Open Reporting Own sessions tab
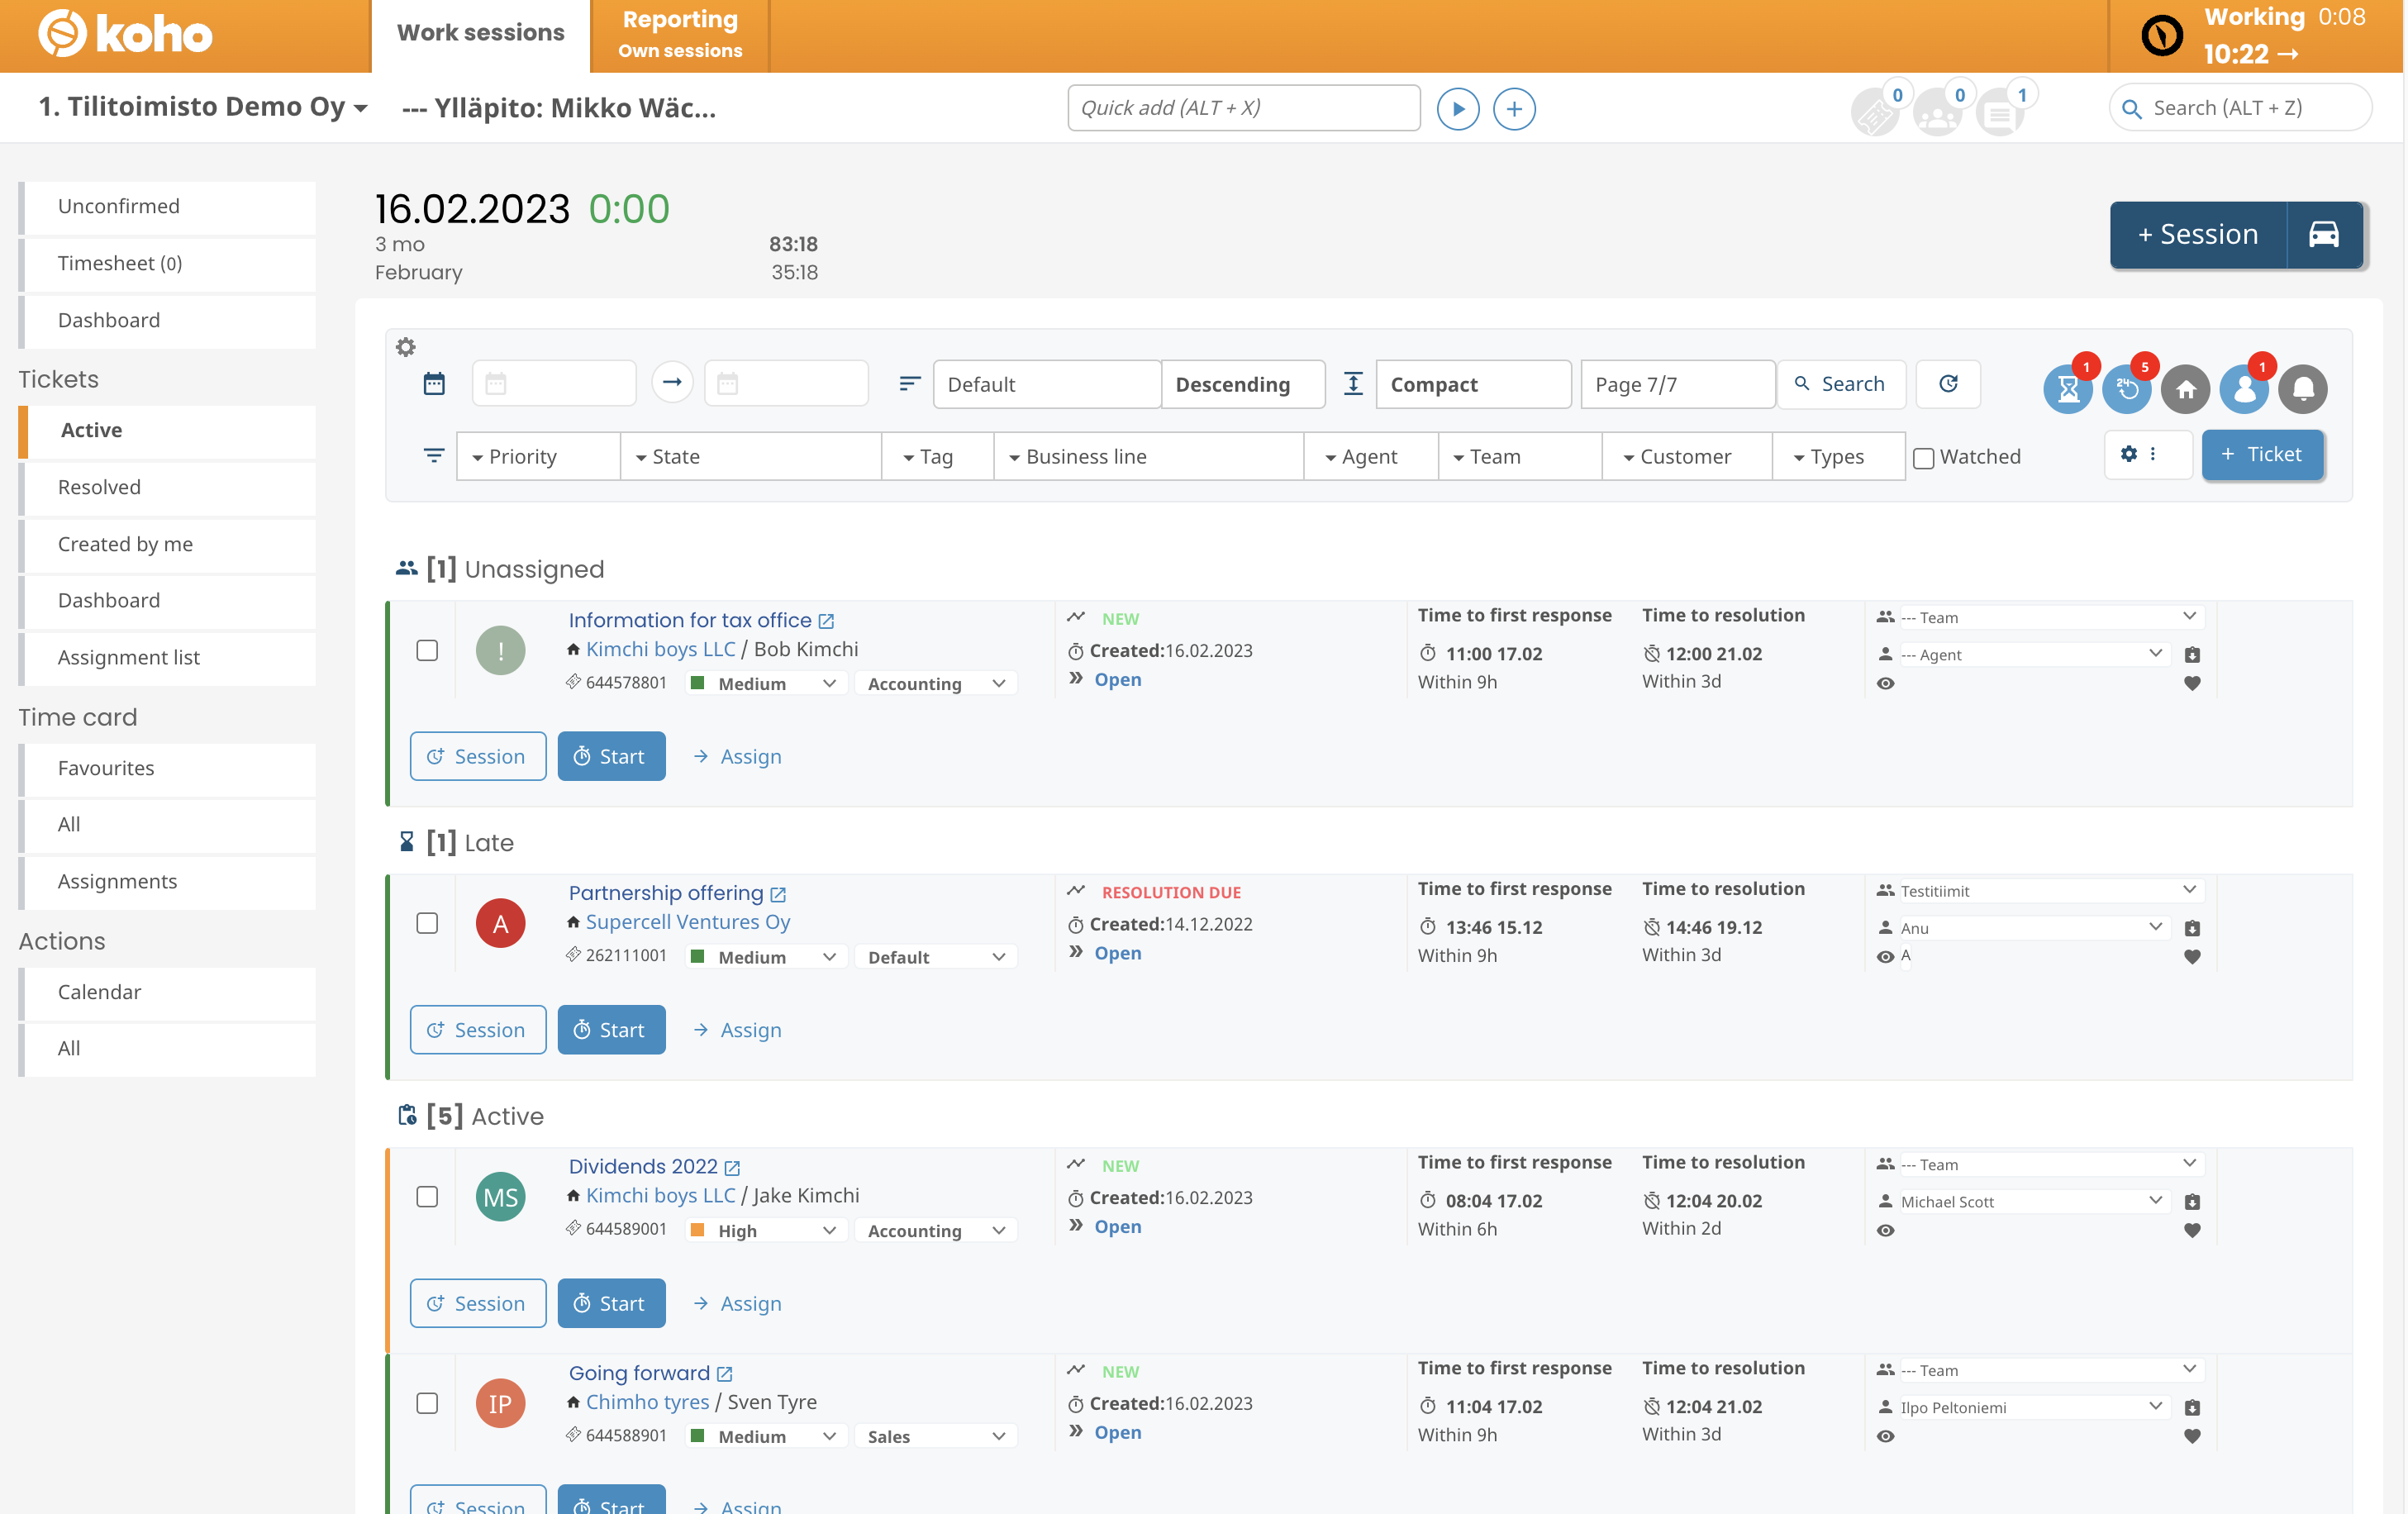The width and height of the screenshot is (2408, 1514). 680,35
